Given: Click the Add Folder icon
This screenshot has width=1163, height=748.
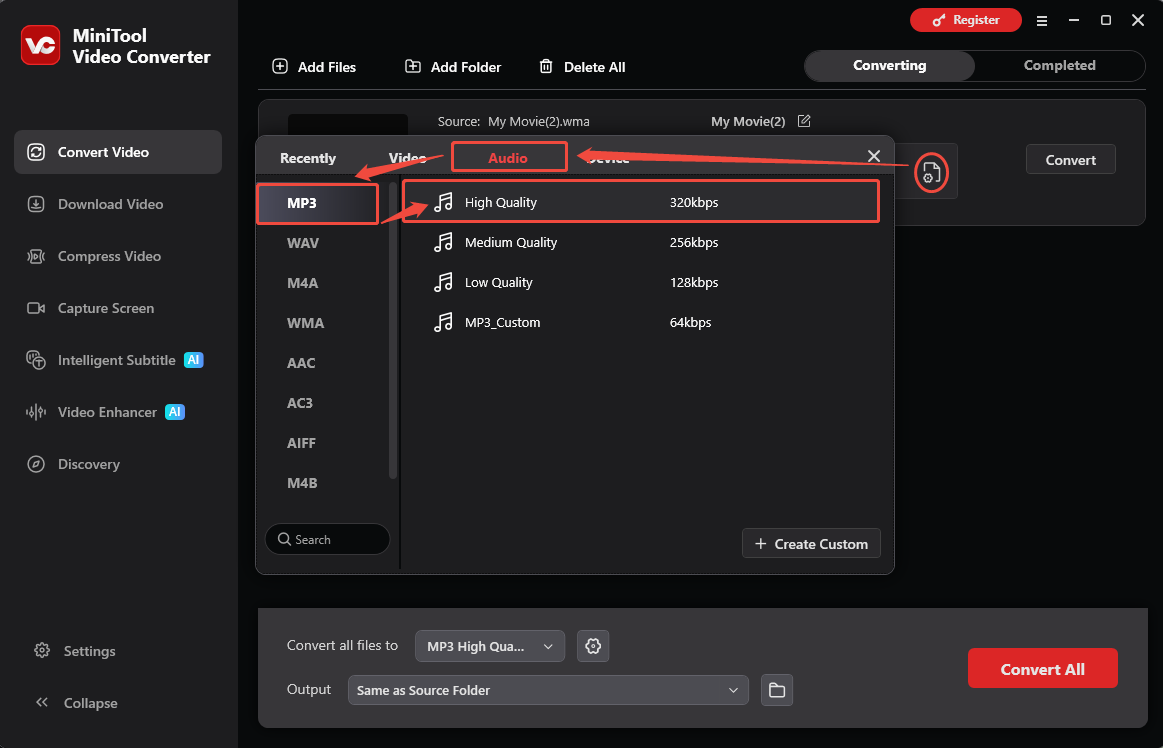Looking at the screenshot, I should click(412, 67).
